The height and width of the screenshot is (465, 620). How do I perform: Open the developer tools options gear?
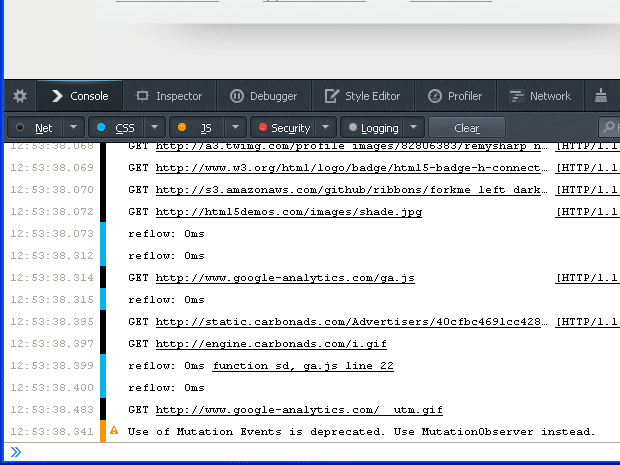point(20,96)
